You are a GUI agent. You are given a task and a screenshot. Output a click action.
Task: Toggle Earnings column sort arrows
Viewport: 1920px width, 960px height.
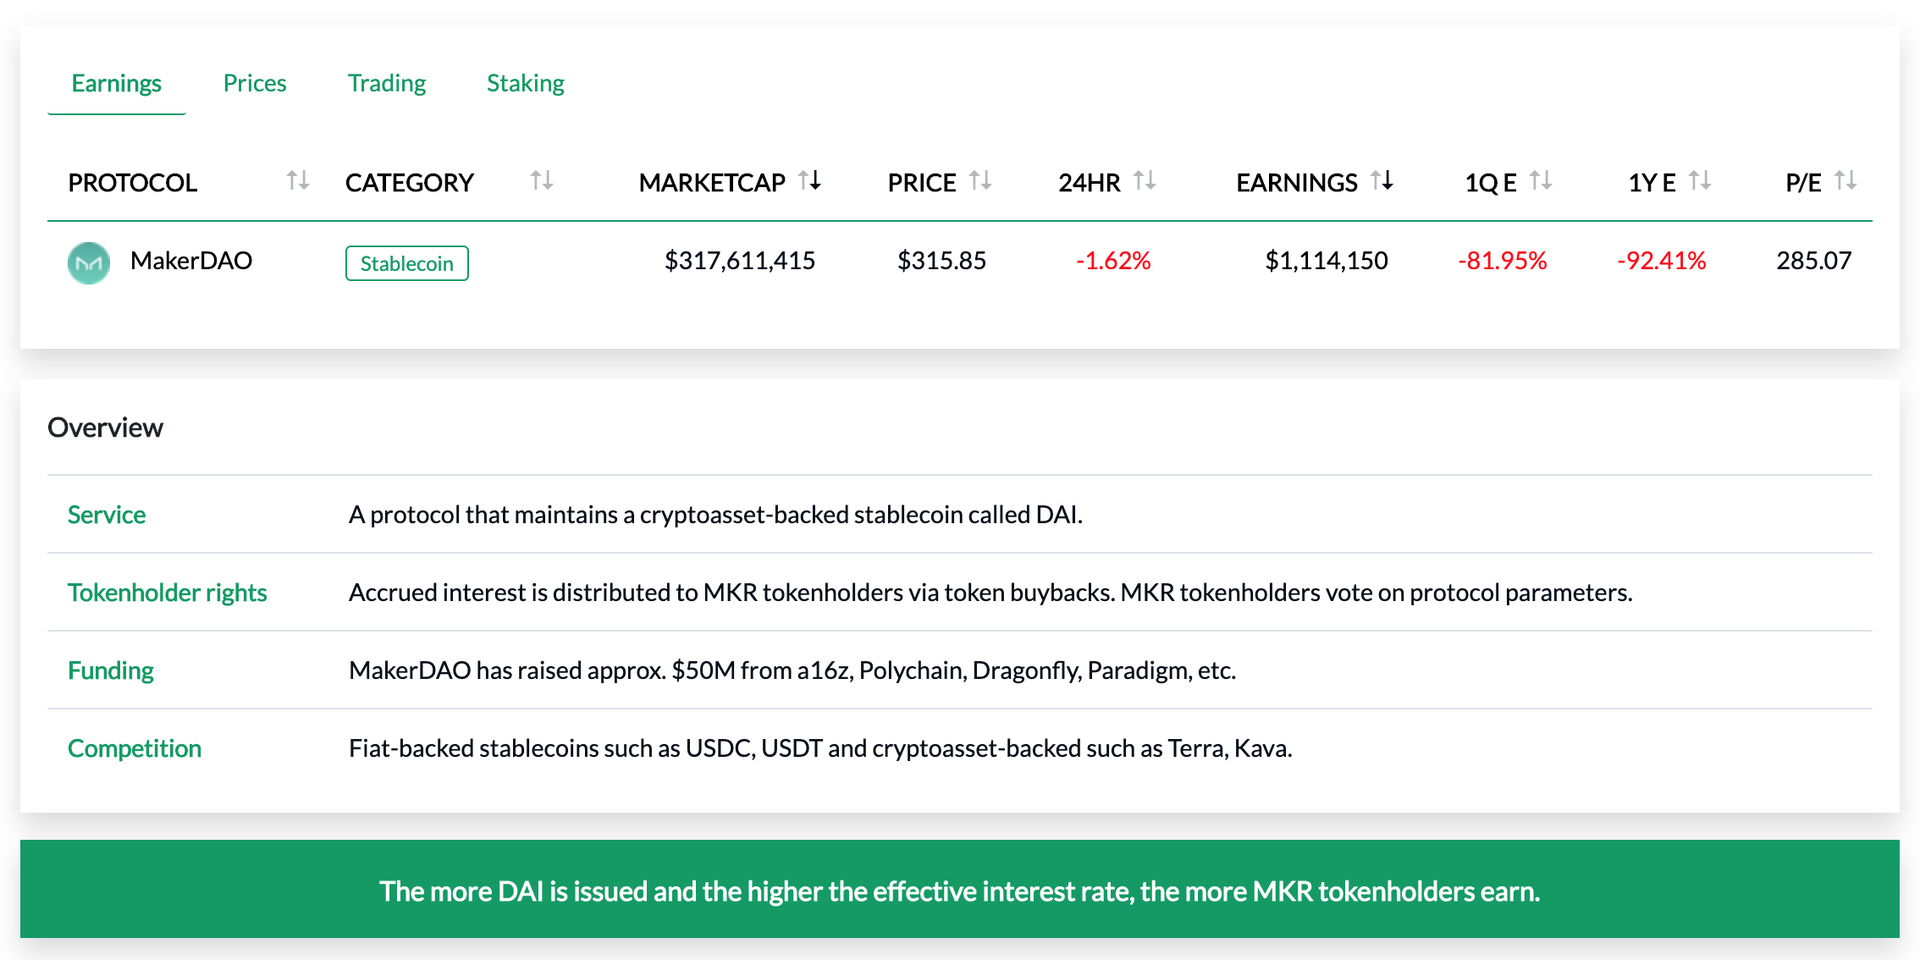tap(1382, 181)
